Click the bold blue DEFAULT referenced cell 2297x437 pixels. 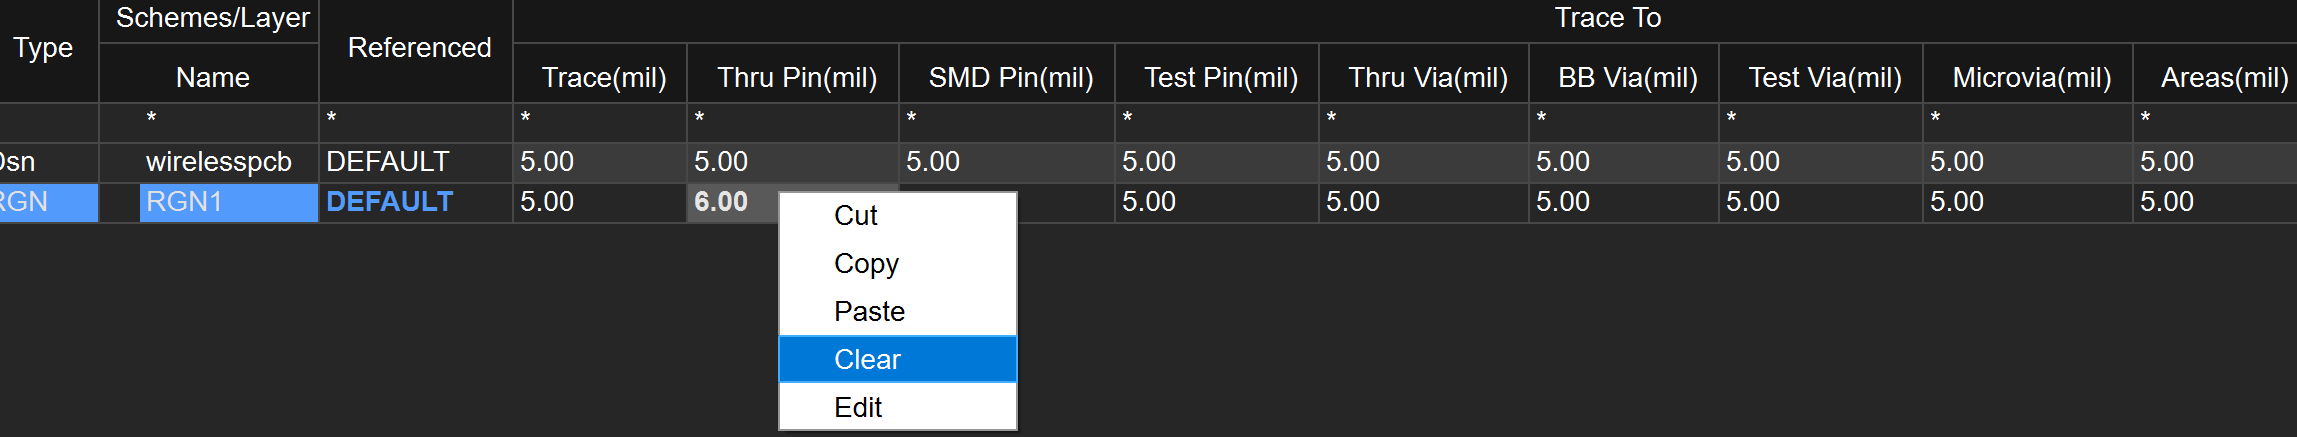[390, 202]
